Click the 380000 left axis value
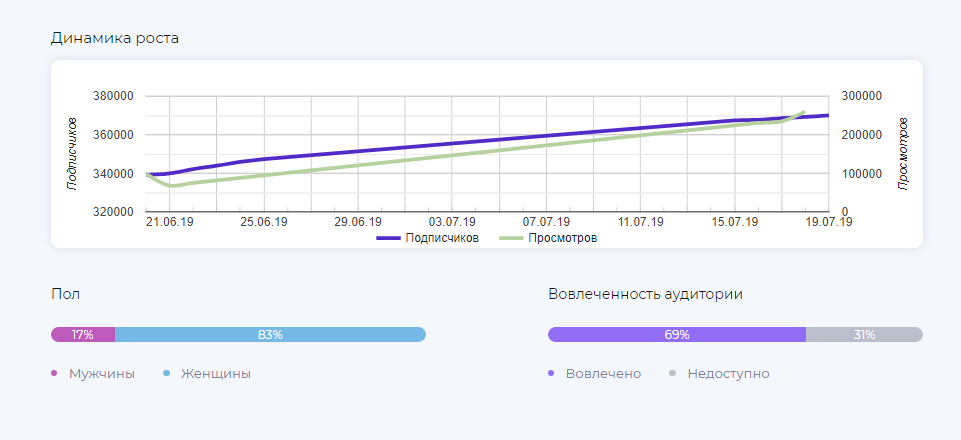Screen dimensions: 961x440 click(x=113, y=96)
